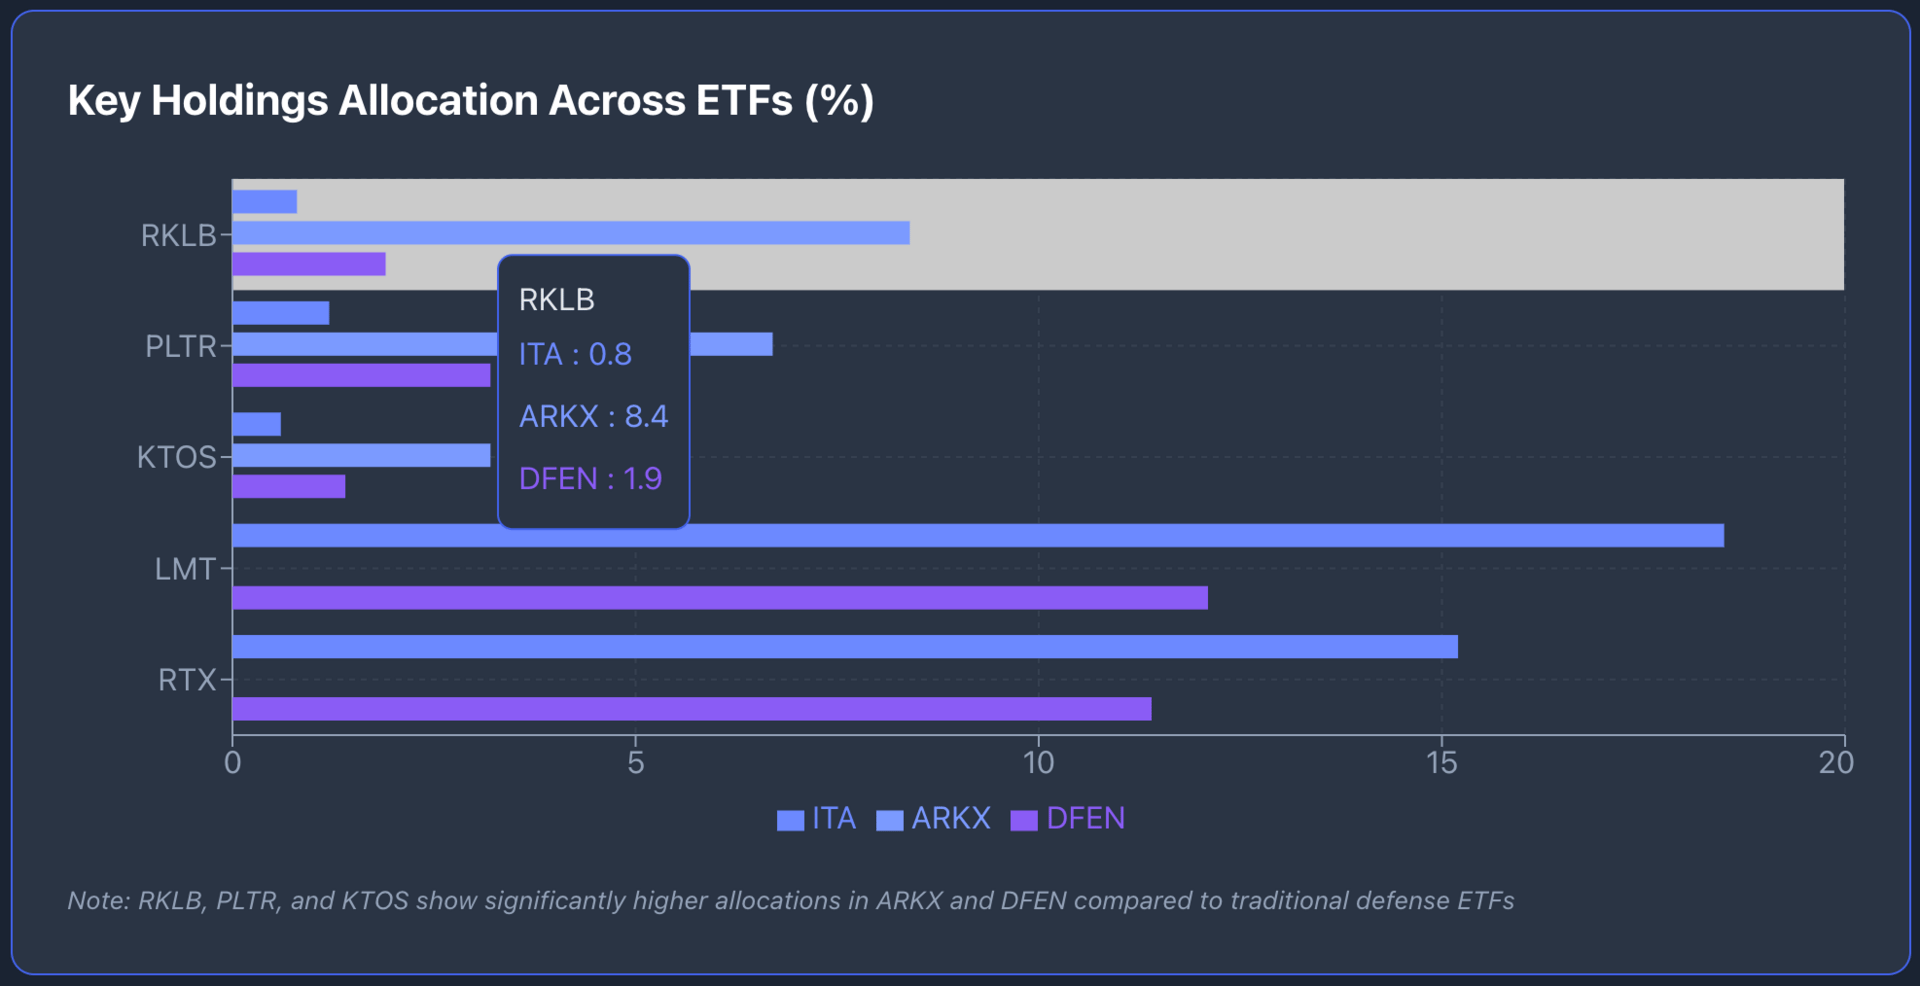Viewport: 1920px width, 986px height.
Task: Click the ARKX legend color square
Action: (x=889, y=820)
